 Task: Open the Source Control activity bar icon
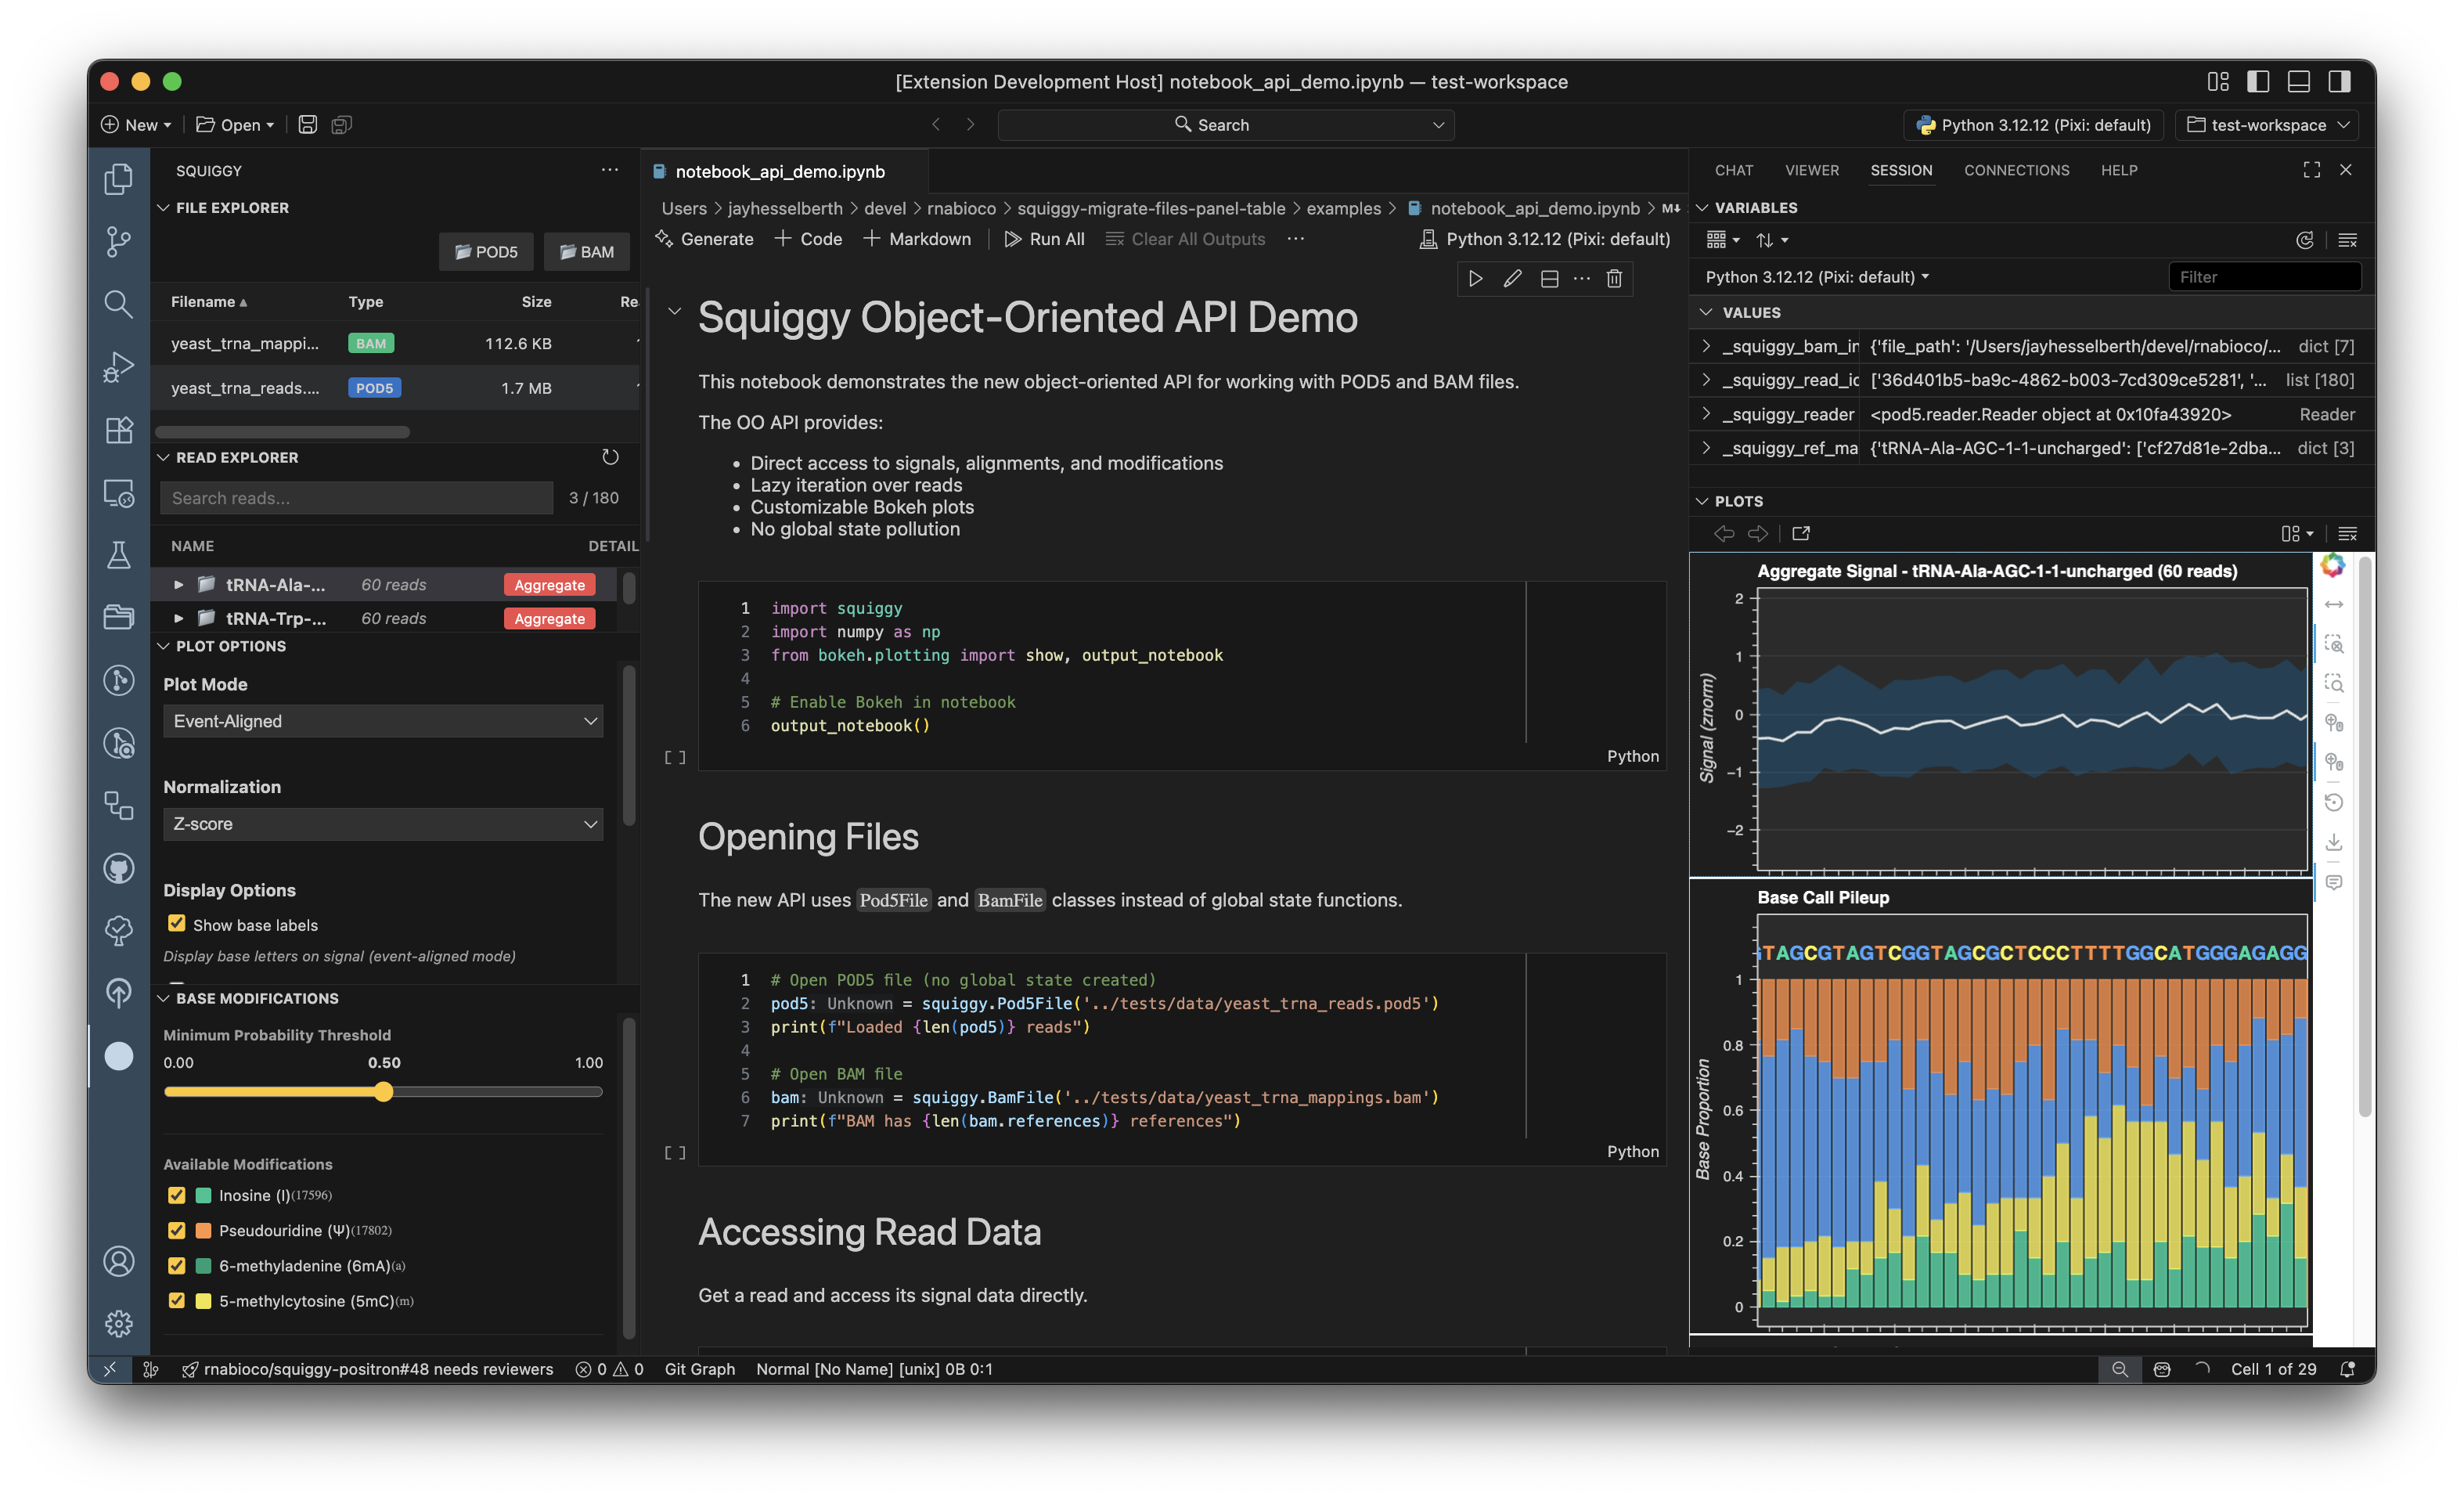coord(118,241)
